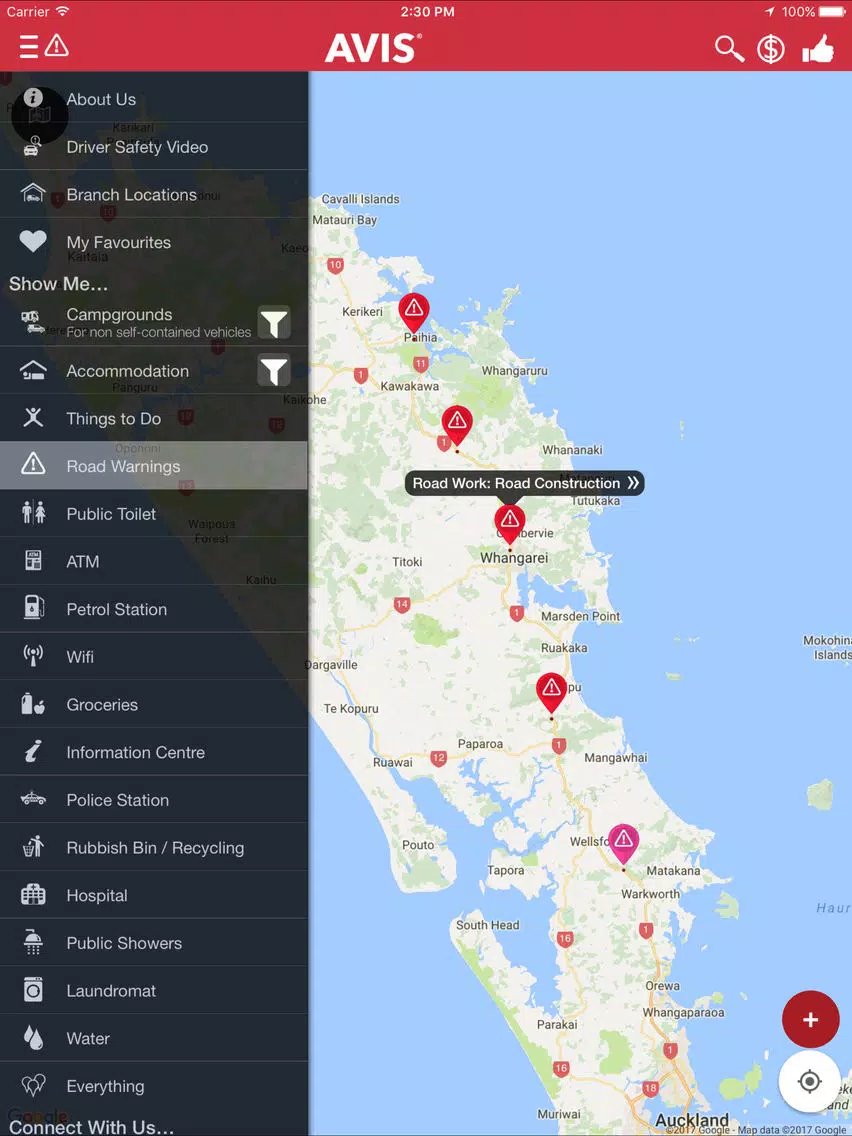Click the My Favourites heart icon
852x1136 pixels.
(x=33, y=241)
